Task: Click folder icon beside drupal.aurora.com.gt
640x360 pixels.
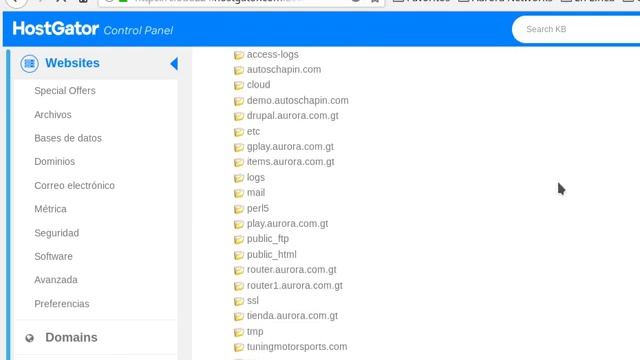Action: point(239,116)
